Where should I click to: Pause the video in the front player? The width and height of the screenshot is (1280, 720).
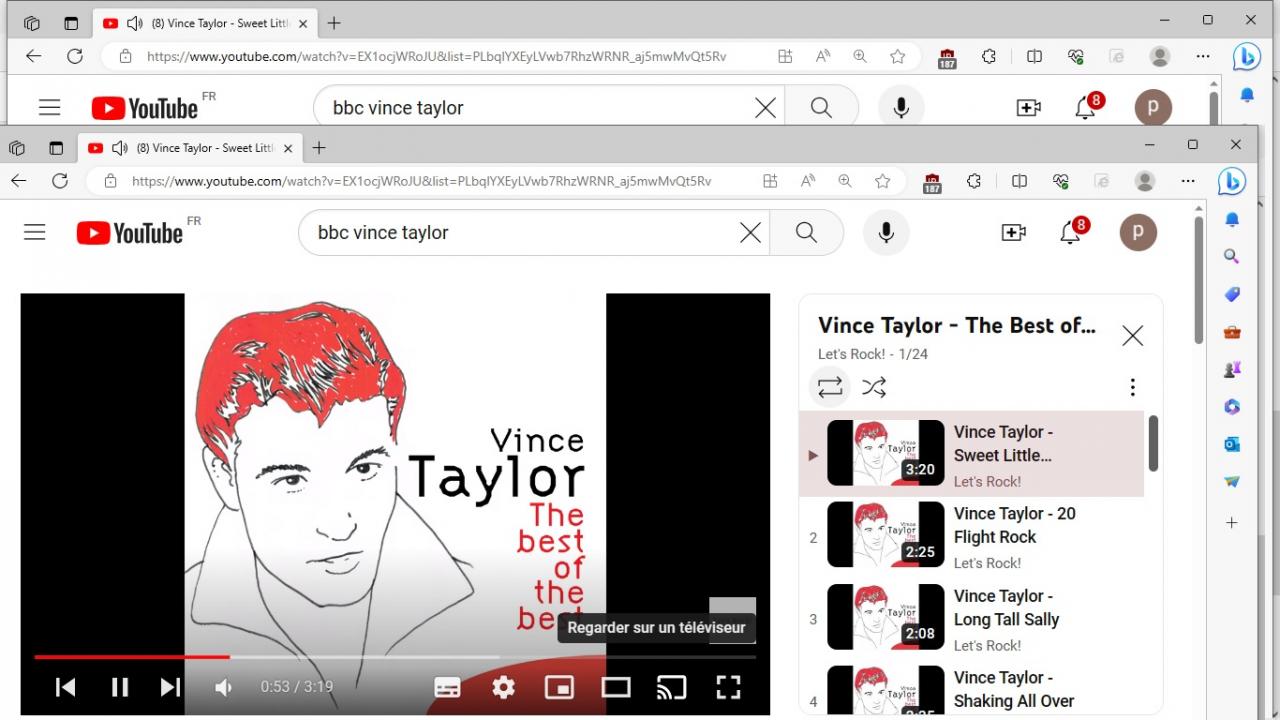point(120,687)
